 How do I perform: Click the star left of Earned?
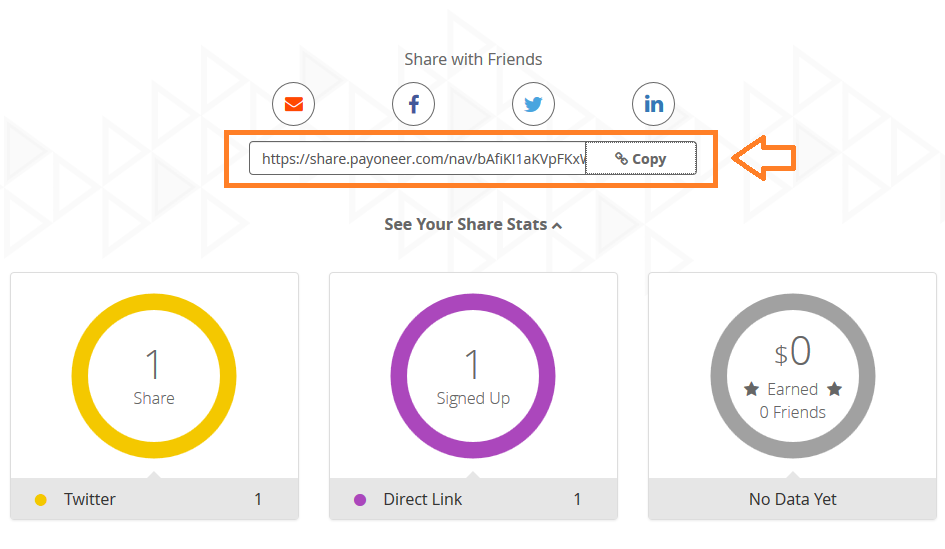coord(751,389)
